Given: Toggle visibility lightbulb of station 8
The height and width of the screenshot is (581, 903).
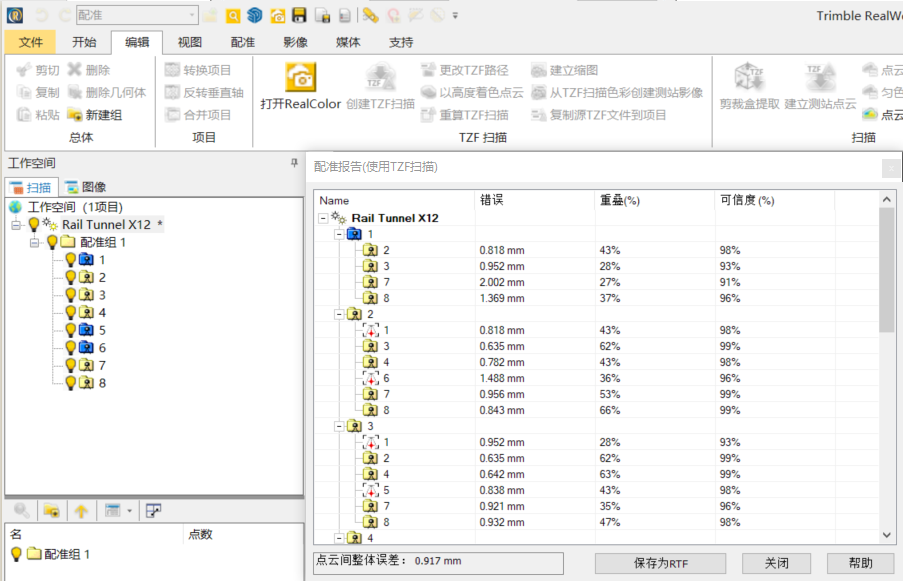Looking at the screenshot, I should point(70,383).
